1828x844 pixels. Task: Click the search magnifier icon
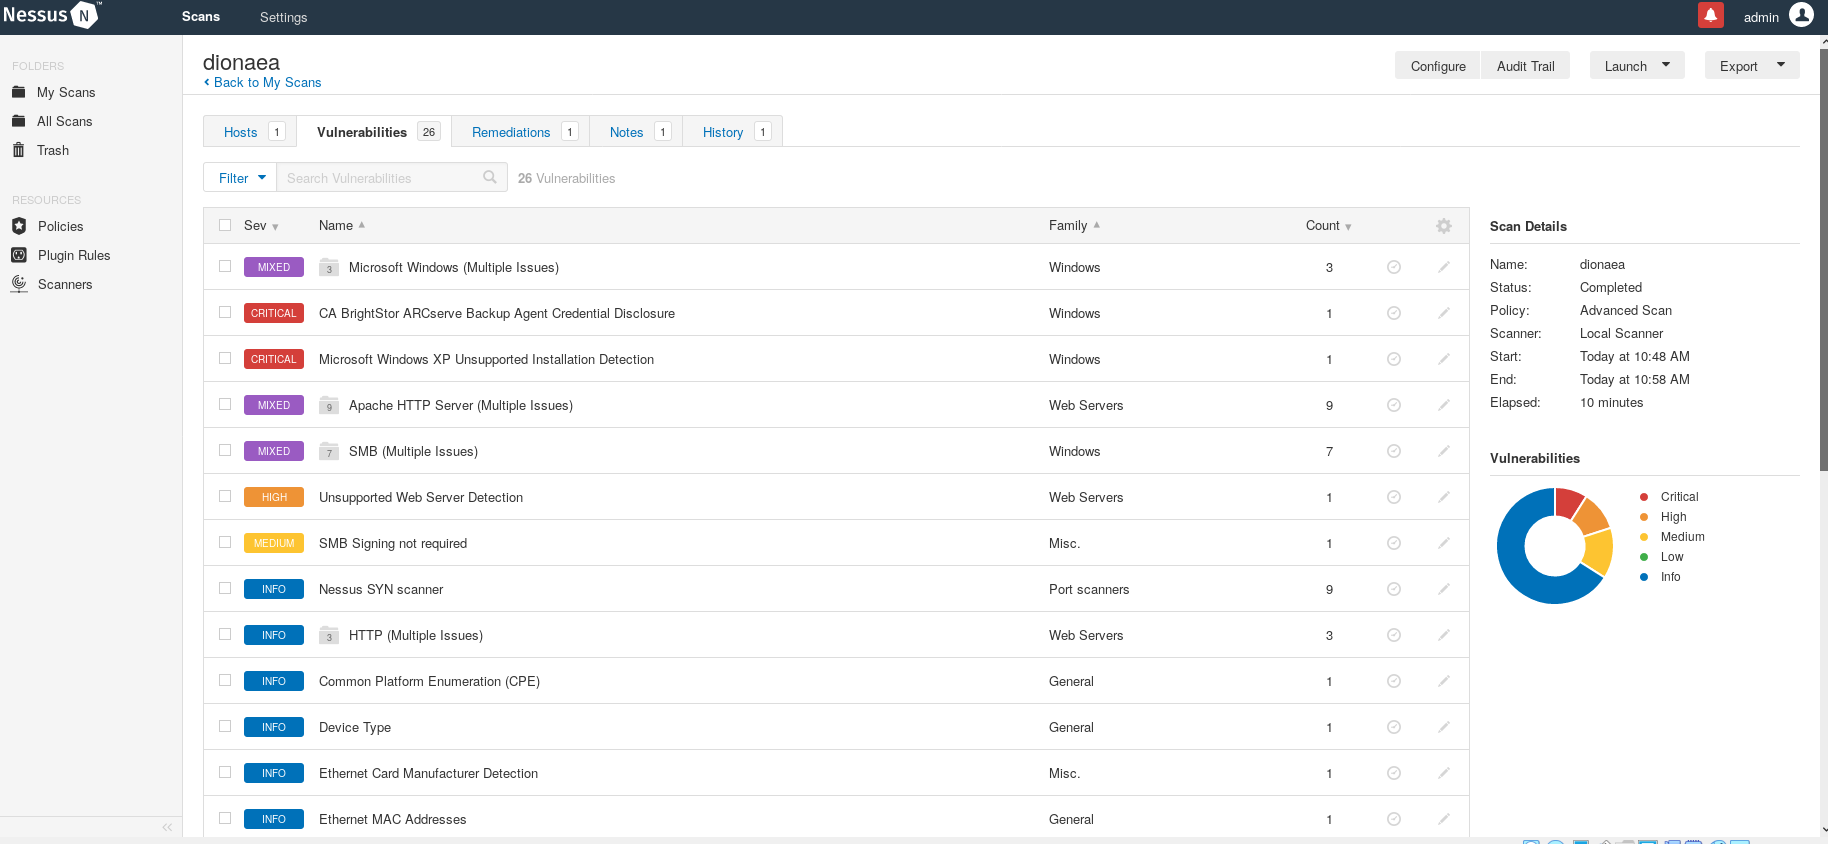pos(490,177)
